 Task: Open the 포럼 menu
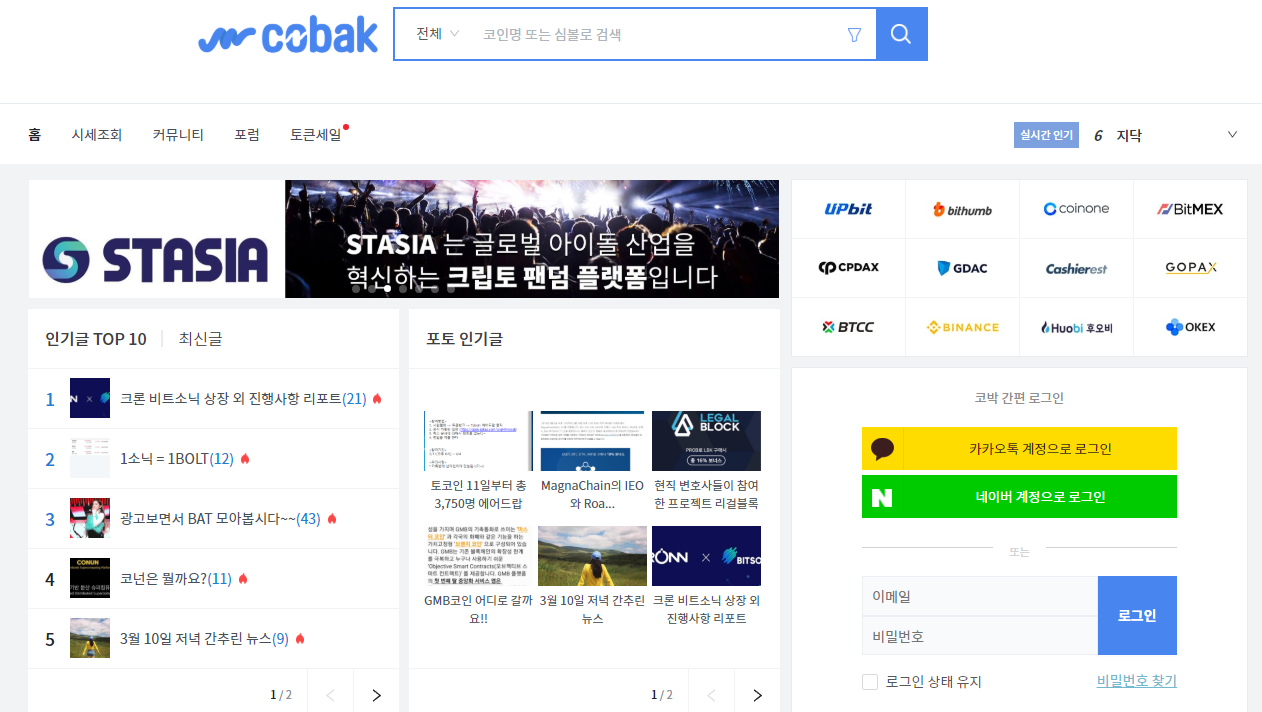[x=247, y=135]
